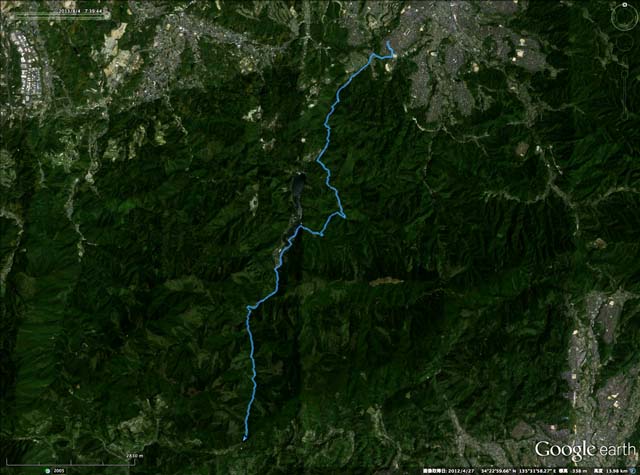Click the move joystick below the compass

coord(624,42)
